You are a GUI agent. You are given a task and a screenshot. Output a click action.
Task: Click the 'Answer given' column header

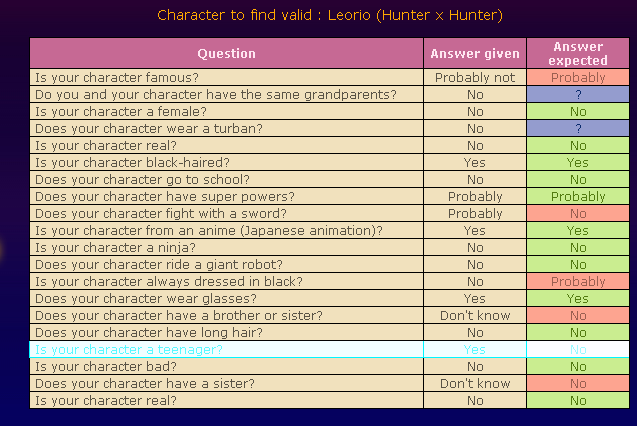point(475,53)
